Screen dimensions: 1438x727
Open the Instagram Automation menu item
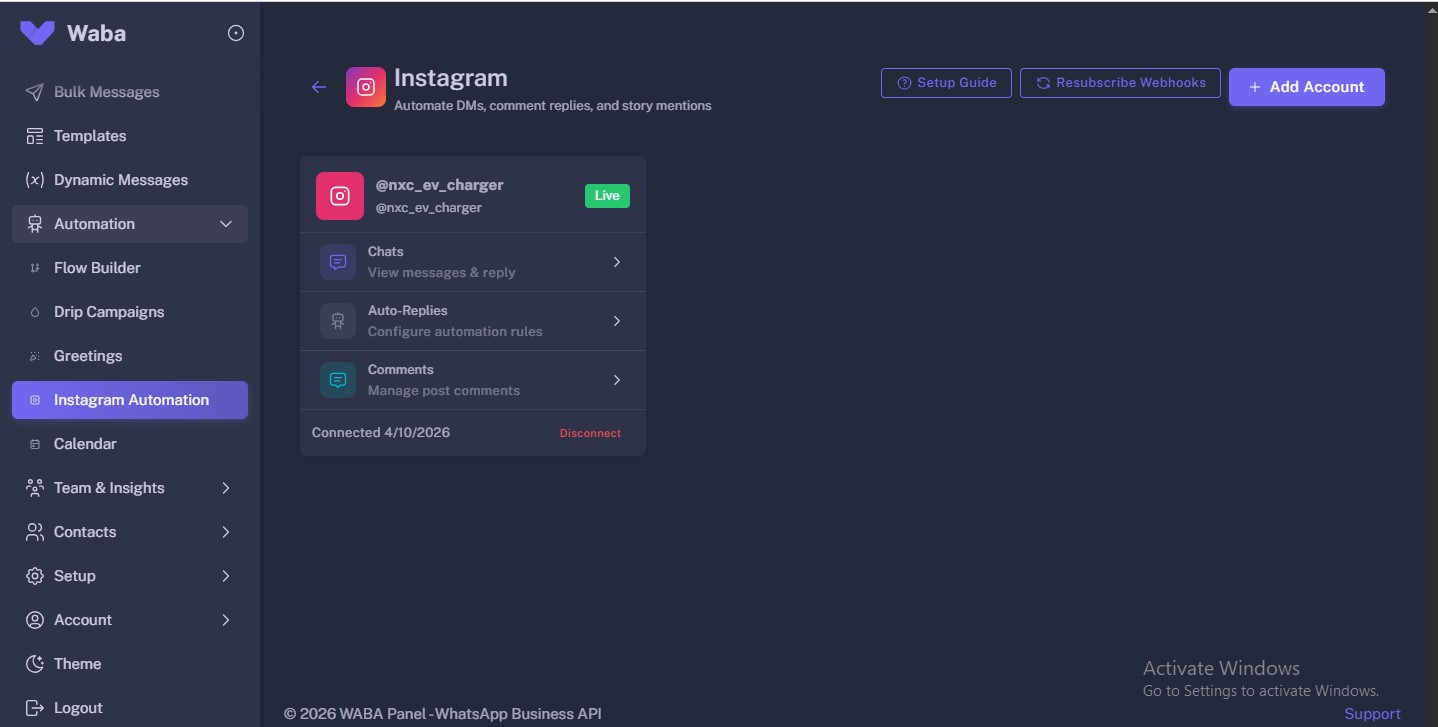129,399
